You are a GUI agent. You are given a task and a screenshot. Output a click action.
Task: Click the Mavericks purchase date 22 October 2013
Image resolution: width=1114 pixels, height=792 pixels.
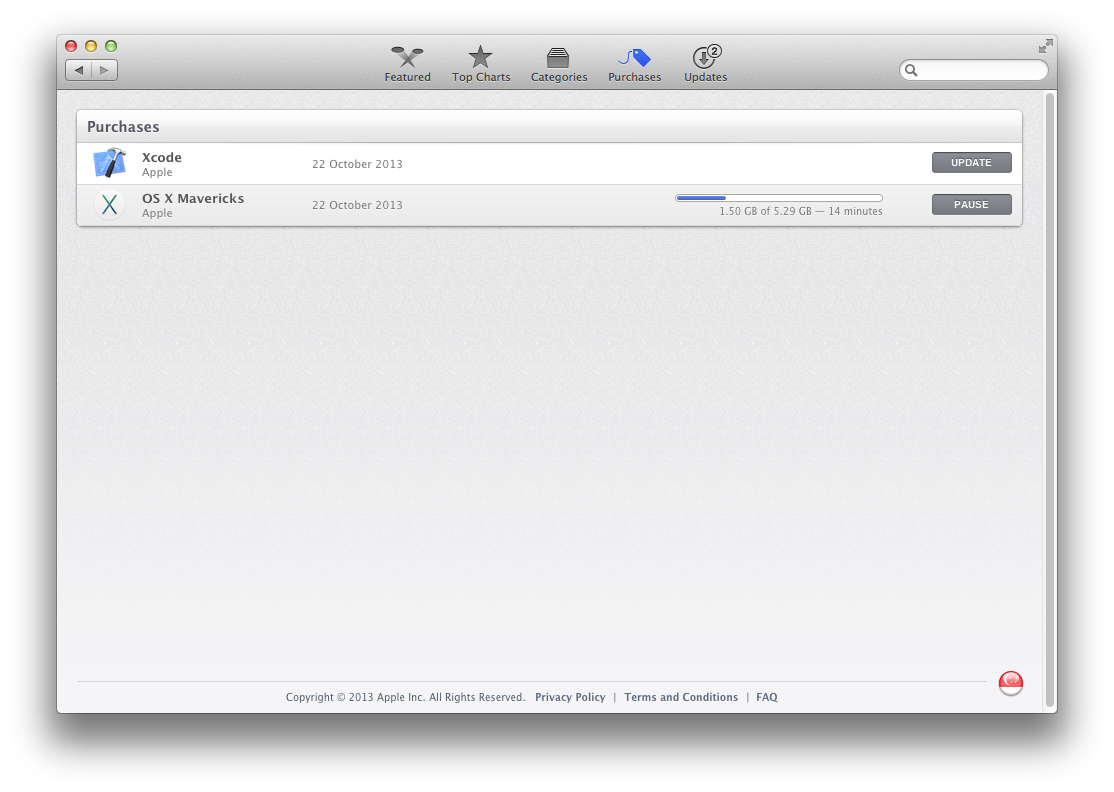pyautogui.click(x=357, y=205)
